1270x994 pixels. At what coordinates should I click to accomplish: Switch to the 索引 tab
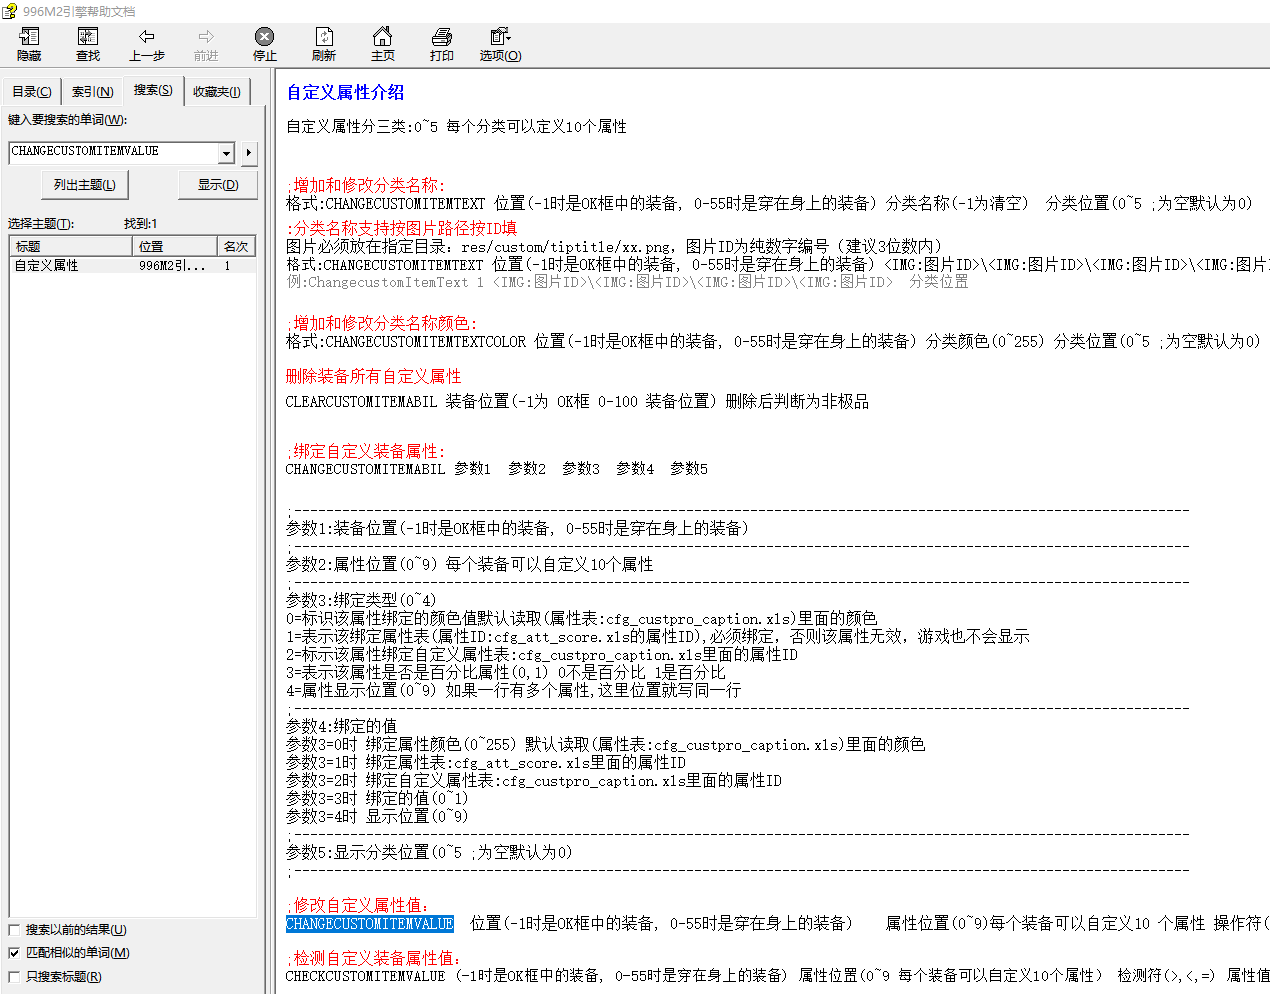92,92
